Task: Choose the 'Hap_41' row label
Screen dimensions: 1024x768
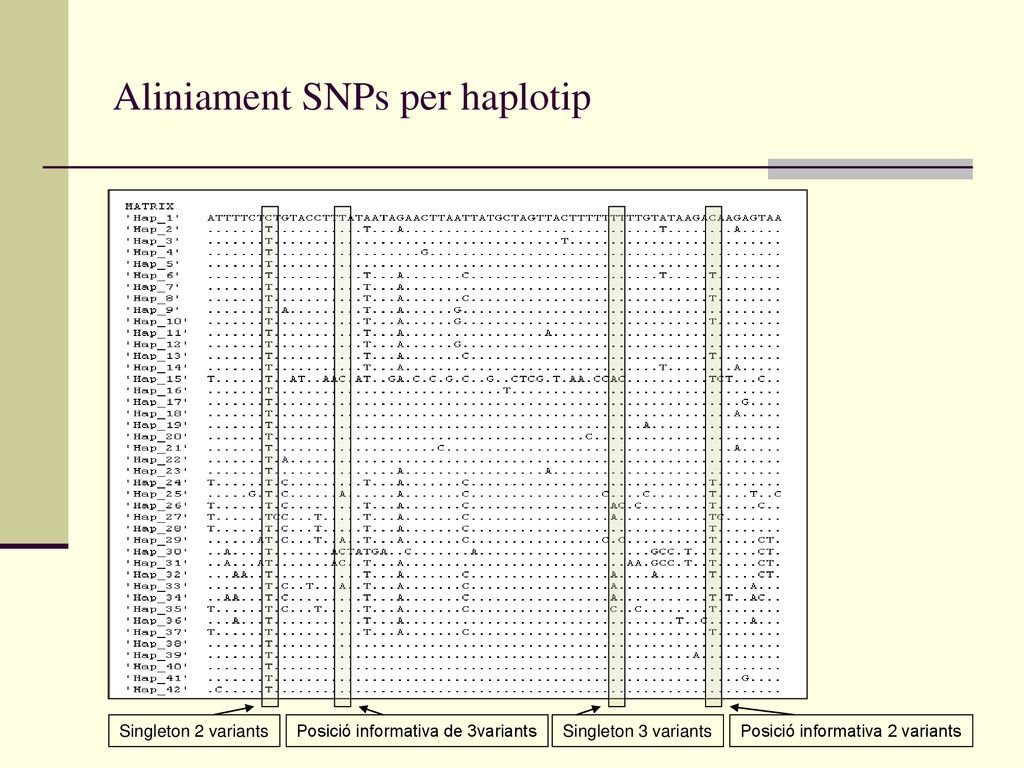Action: point(156,679)
